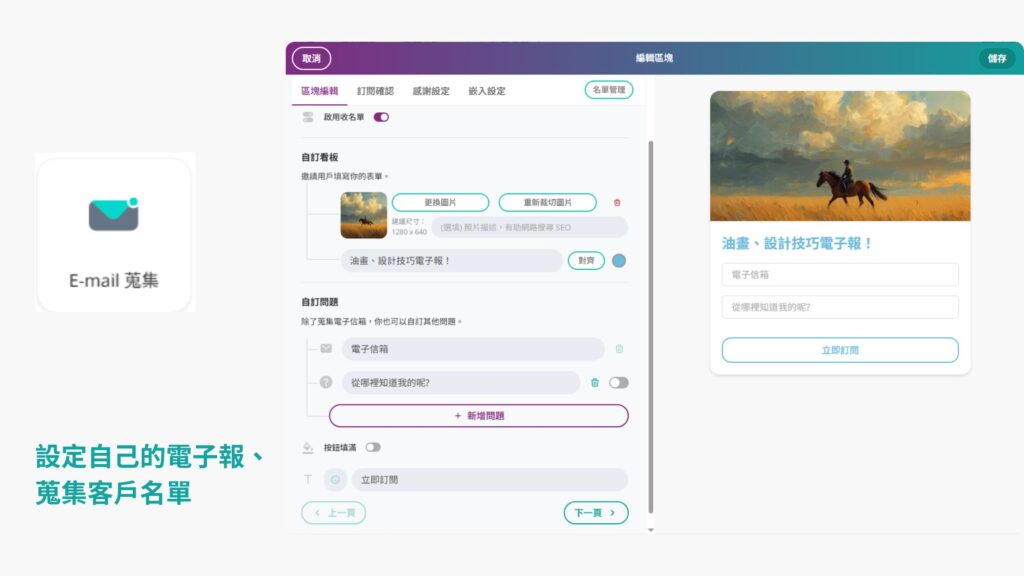Go to next page with 下一頁 chevron

tap(596, 513)
